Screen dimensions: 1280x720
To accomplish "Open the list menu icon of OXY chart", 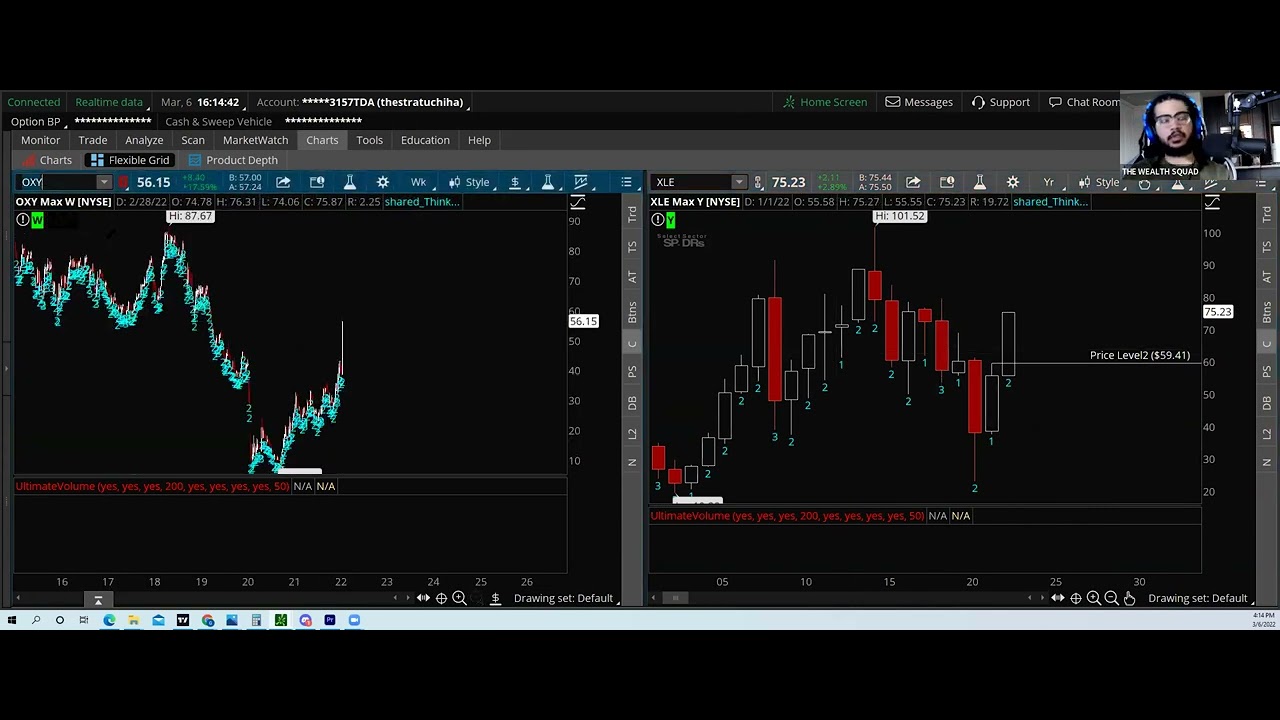I will (626, 182).
